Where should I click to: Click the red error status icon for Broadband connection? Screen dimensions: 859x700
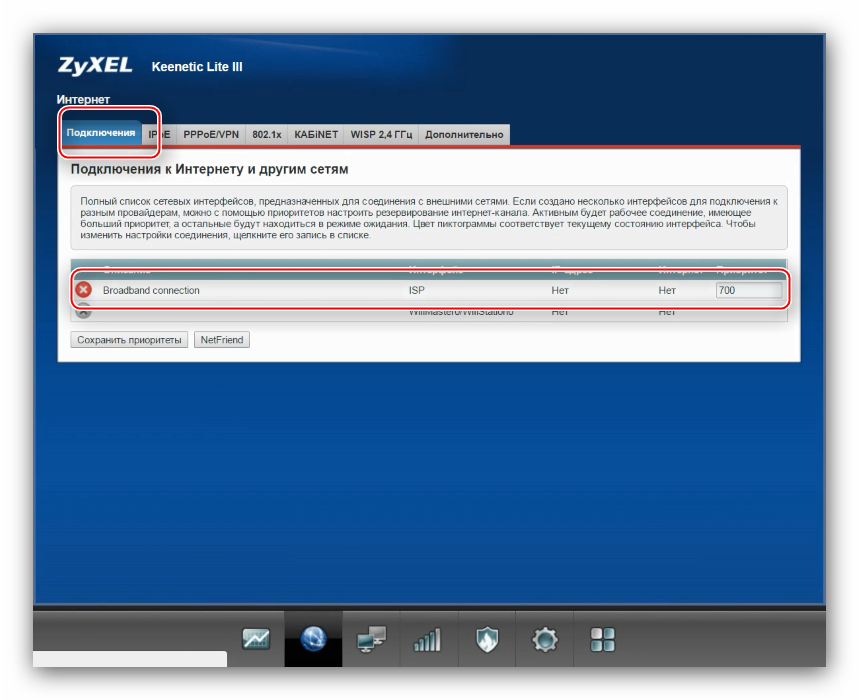(x=83, y=290)
